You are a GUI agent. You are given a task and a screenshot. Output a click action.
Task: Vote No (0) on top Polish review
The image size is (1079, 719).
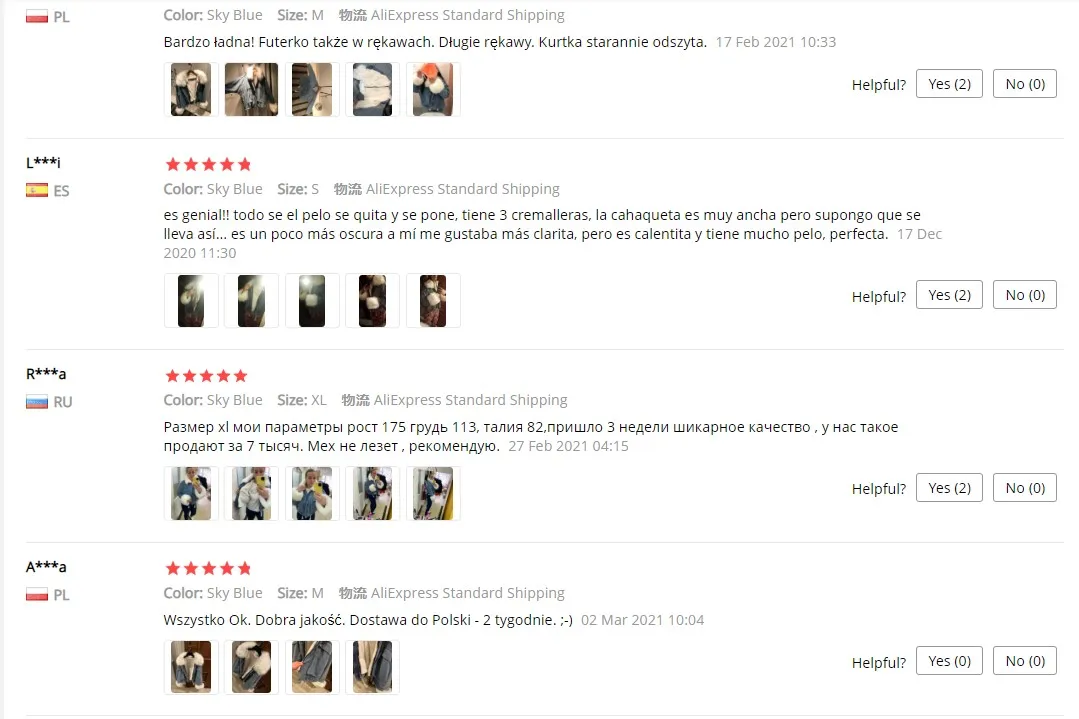coord(1025,84)
